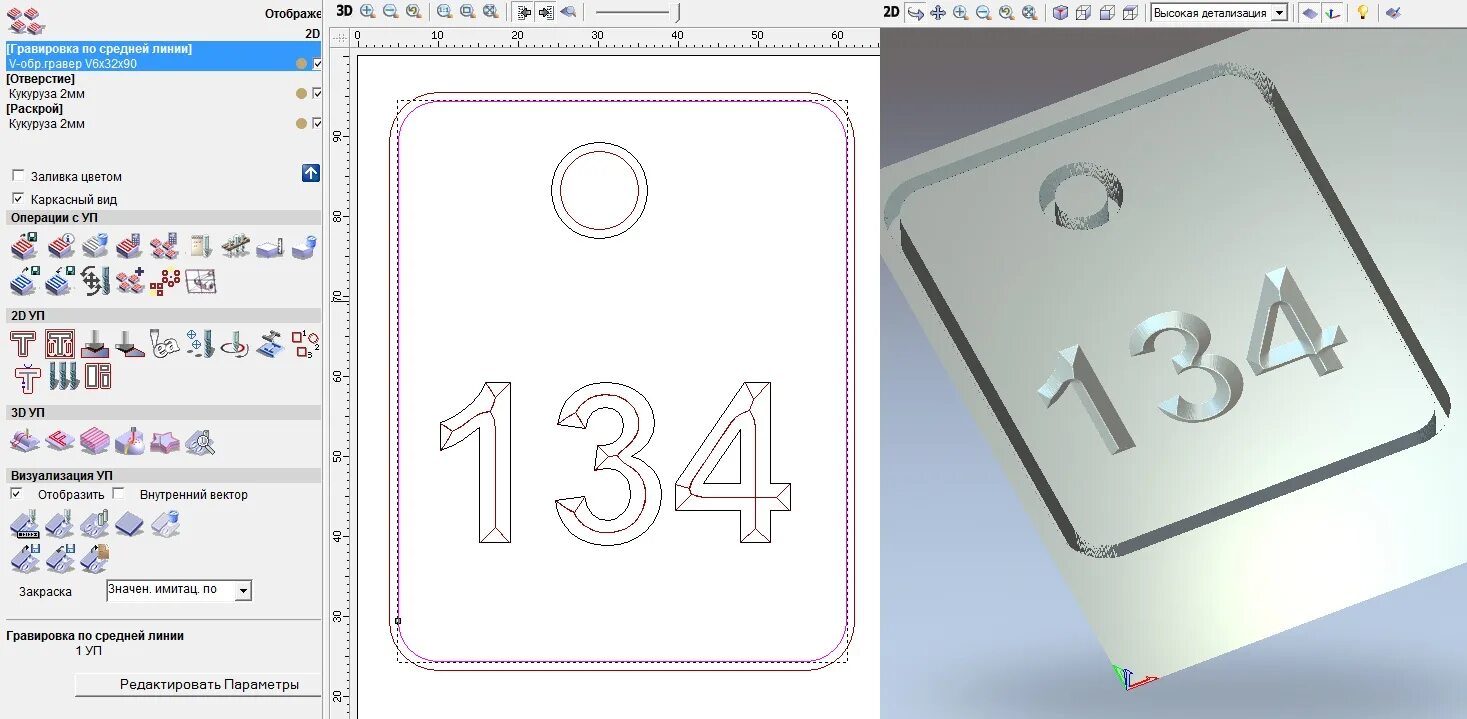Uncheck Каркасный вид checkbox

[x=18, y=199]
